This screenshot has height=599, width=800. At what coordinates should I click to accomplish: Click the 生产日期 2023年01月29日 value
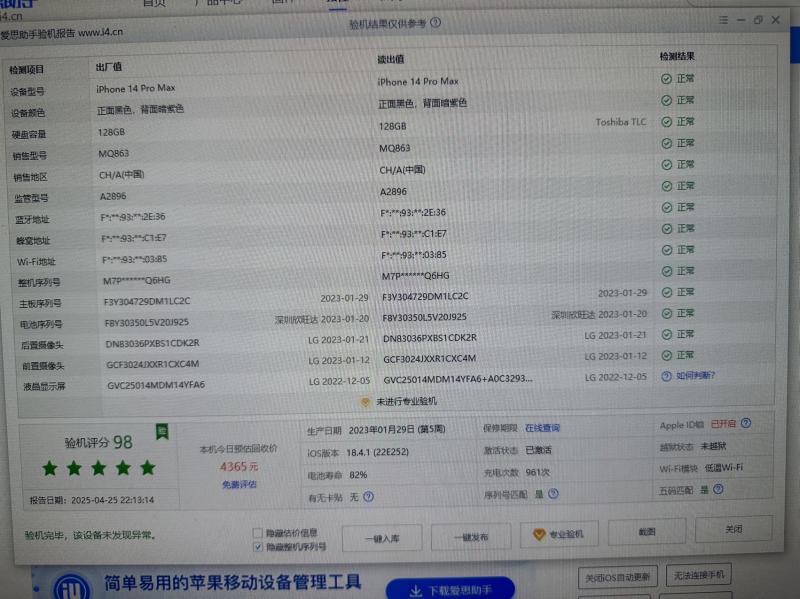click(397, 430)
